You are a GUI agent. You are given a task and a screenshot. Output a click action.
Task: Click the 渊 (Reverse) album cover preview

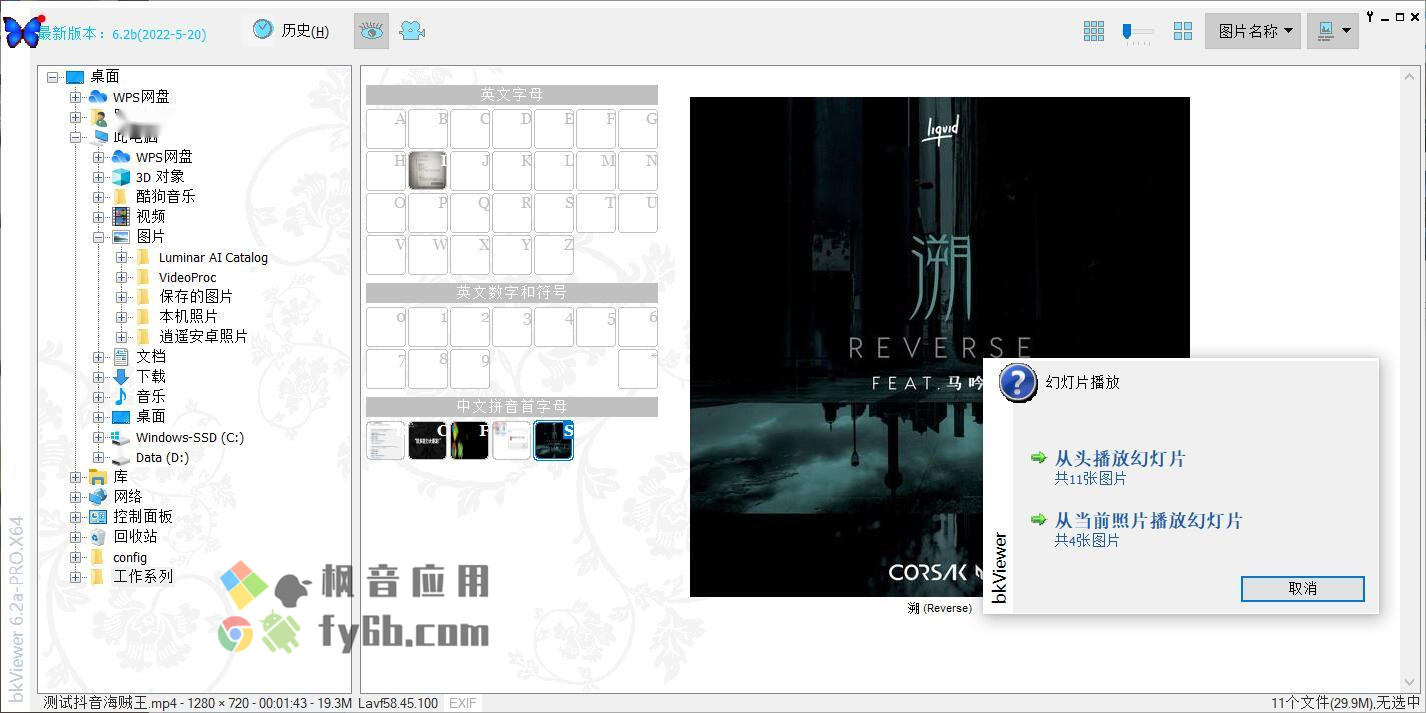pyautogui.click(x=940, y=347)
